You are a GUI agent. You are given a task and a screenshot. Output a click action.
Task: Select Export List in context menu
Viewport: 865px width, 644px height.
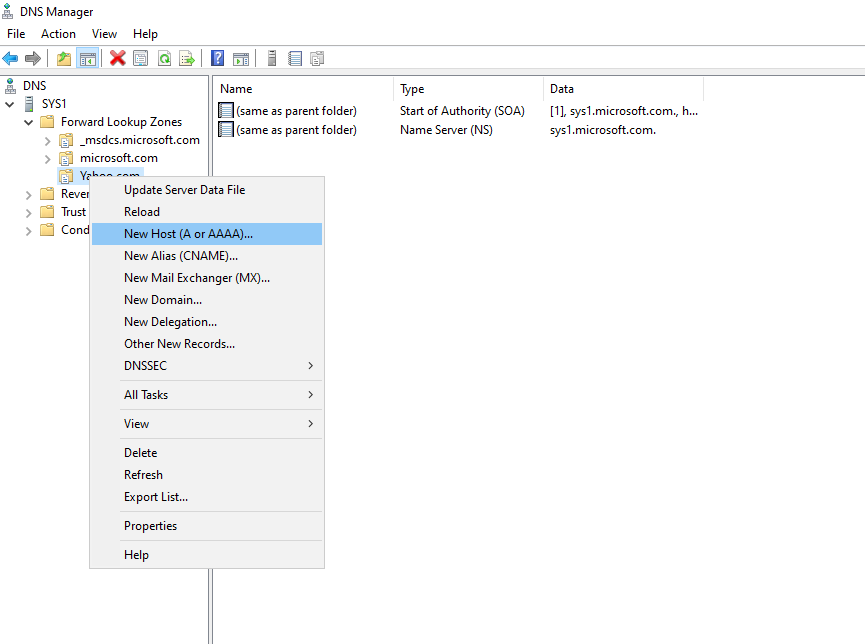tap(207, 497)
